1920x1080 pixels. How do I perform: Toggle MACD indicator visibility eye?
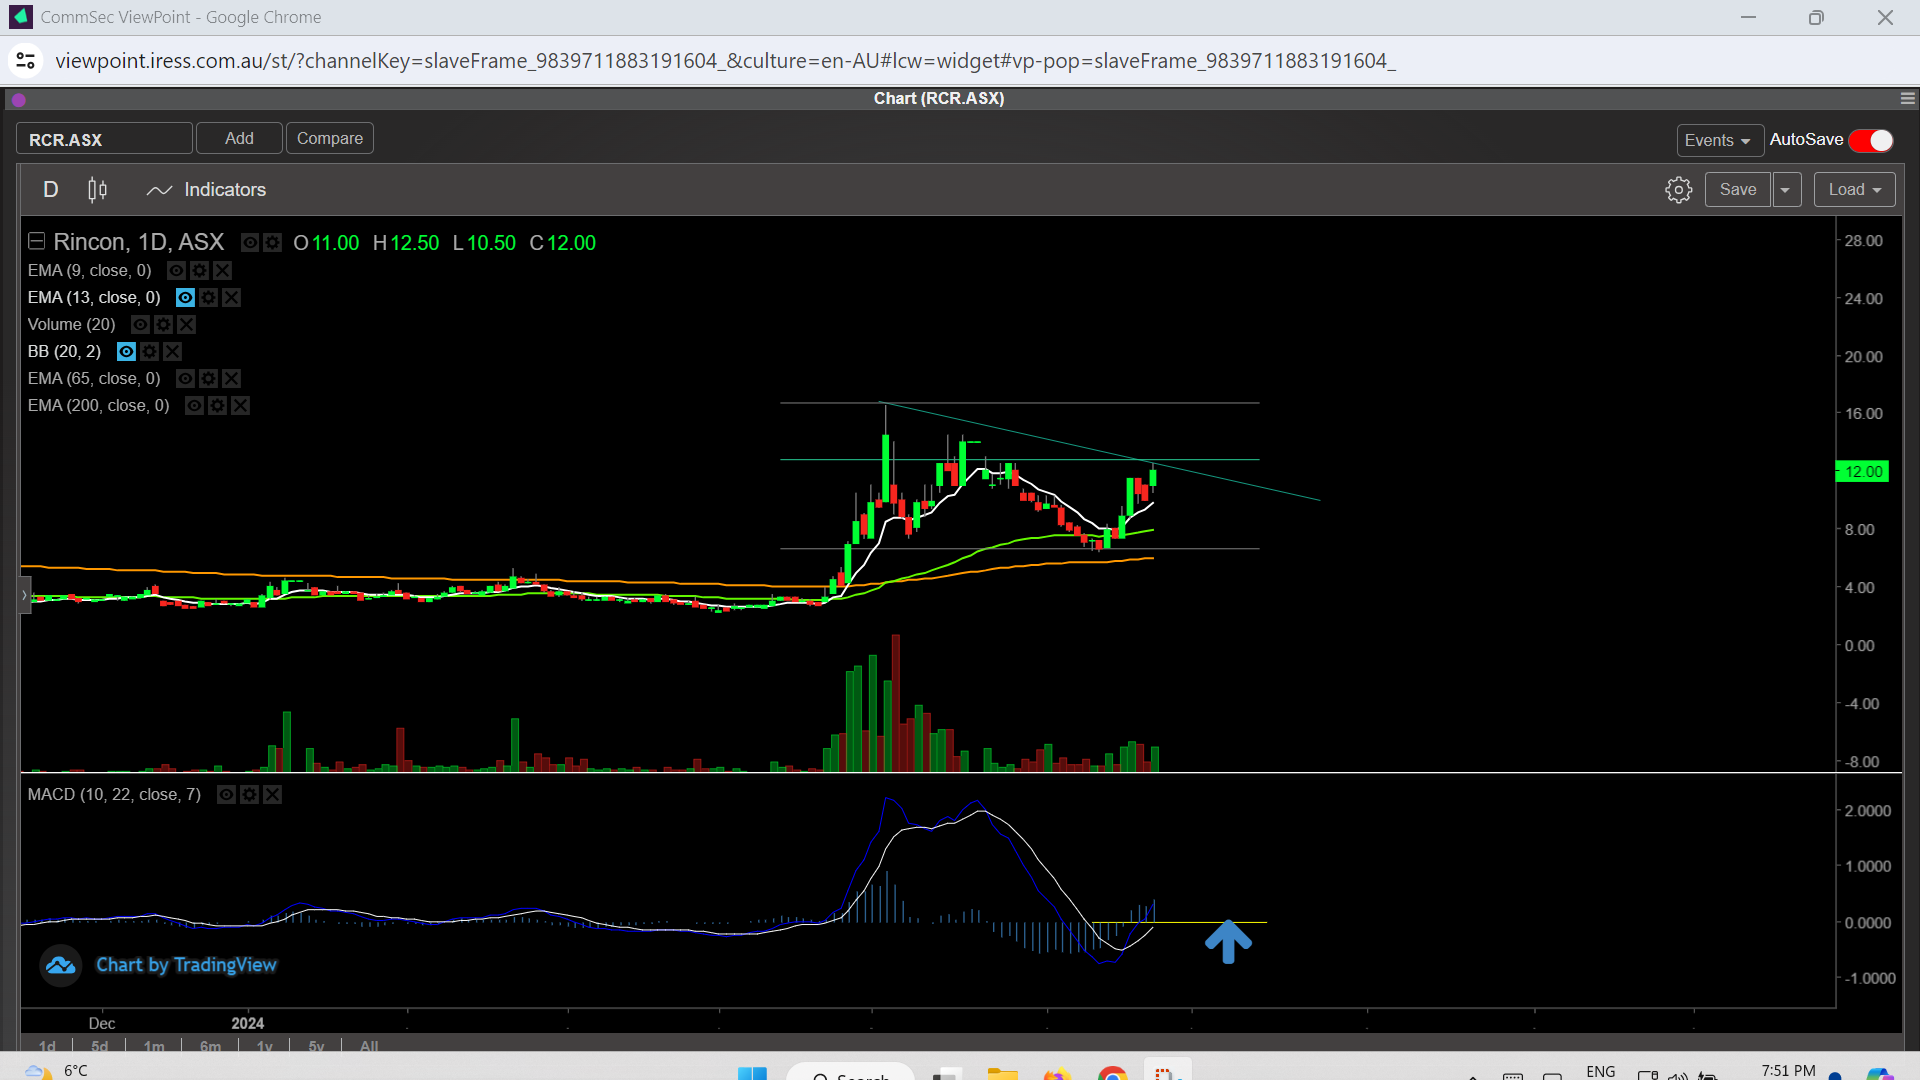[x=226, y=795]
